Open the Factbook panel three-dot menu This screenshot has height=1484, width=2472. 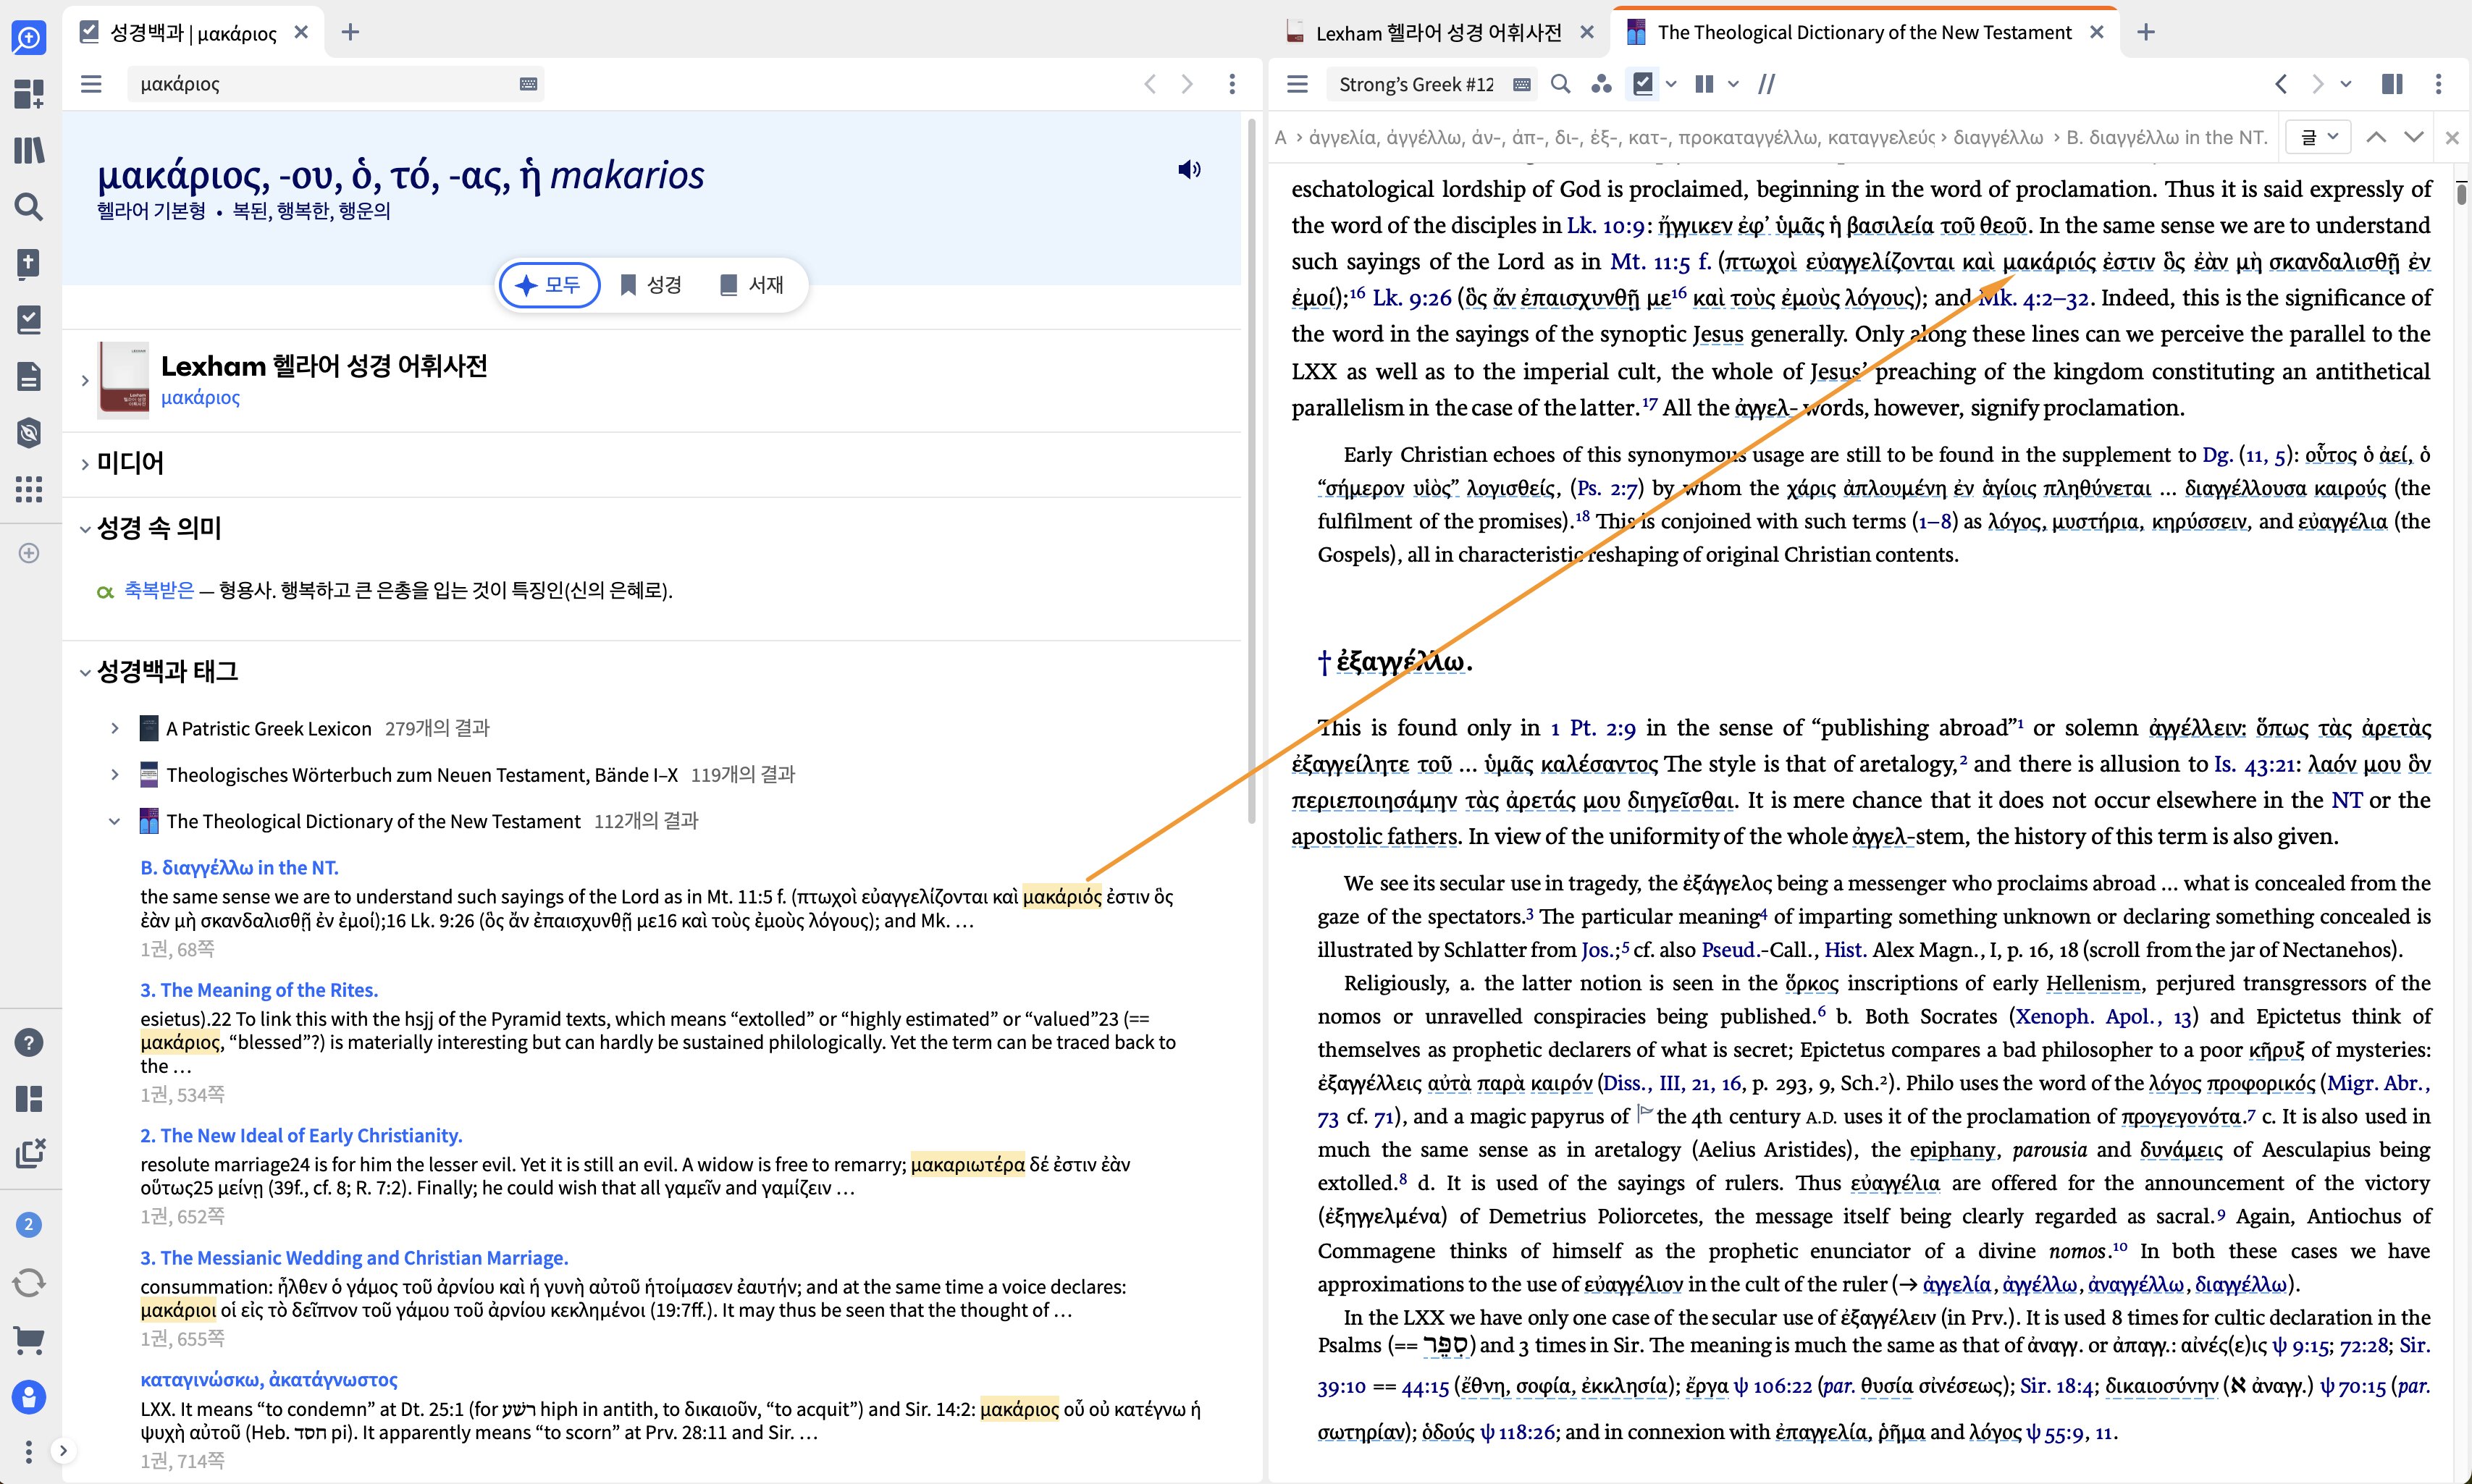1232,84
